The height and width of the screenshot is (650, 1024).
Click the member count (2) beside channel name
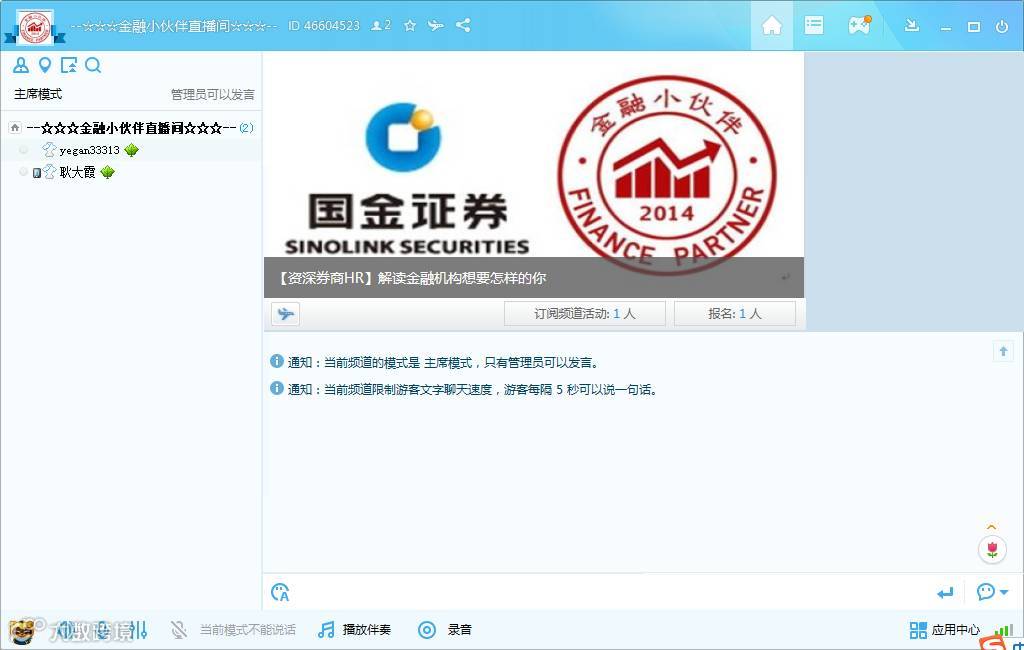tap(246, 128)
